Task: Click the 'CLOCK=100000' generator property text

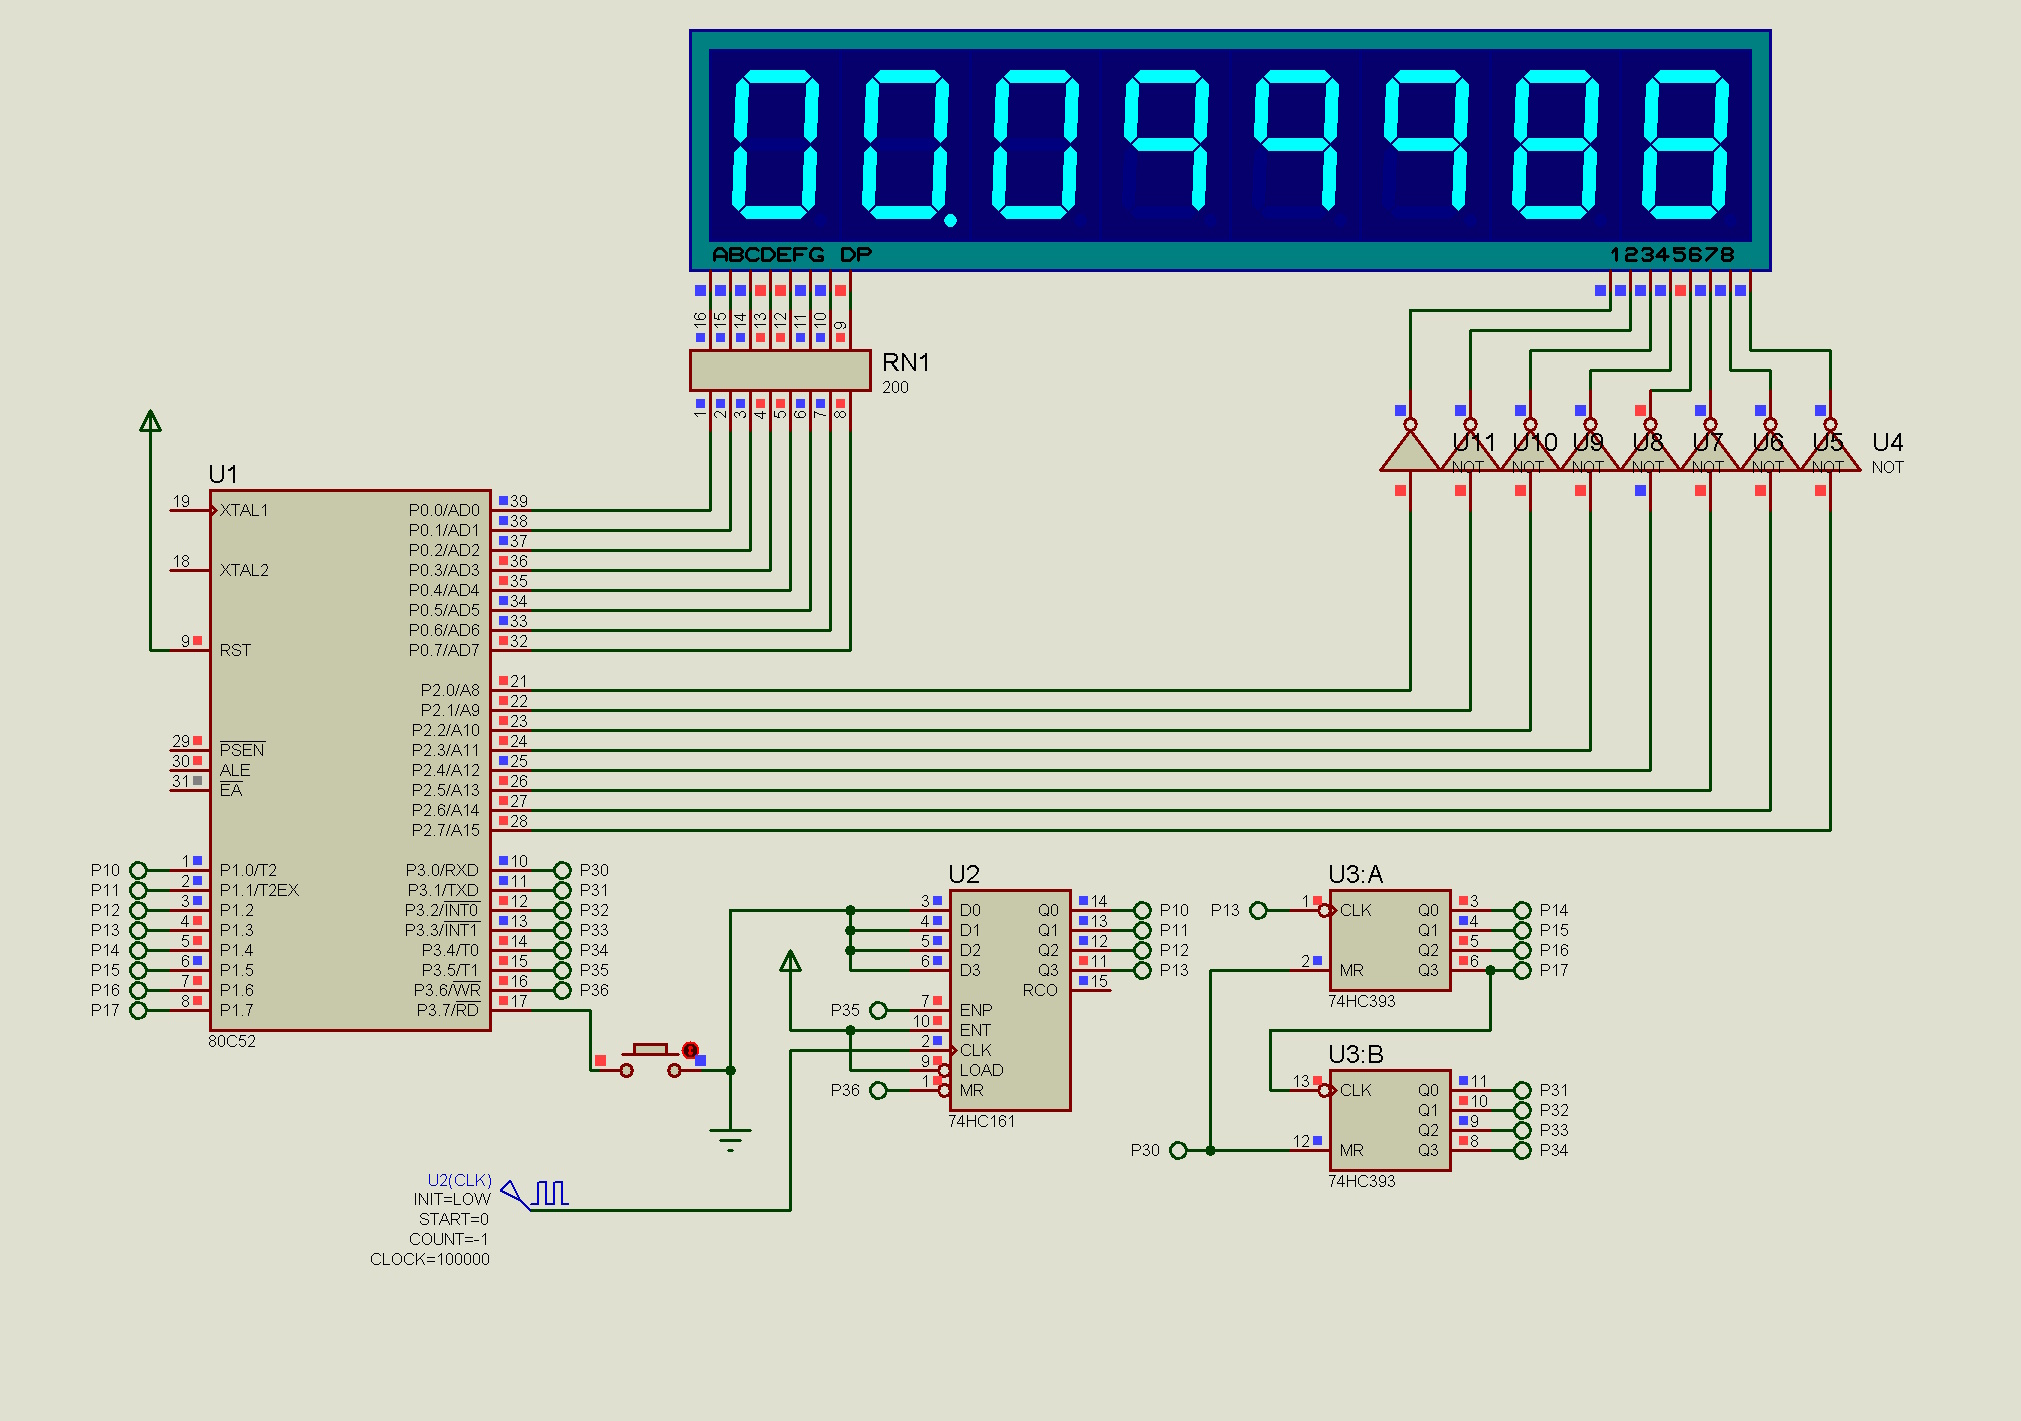Action: [430, 1259]
